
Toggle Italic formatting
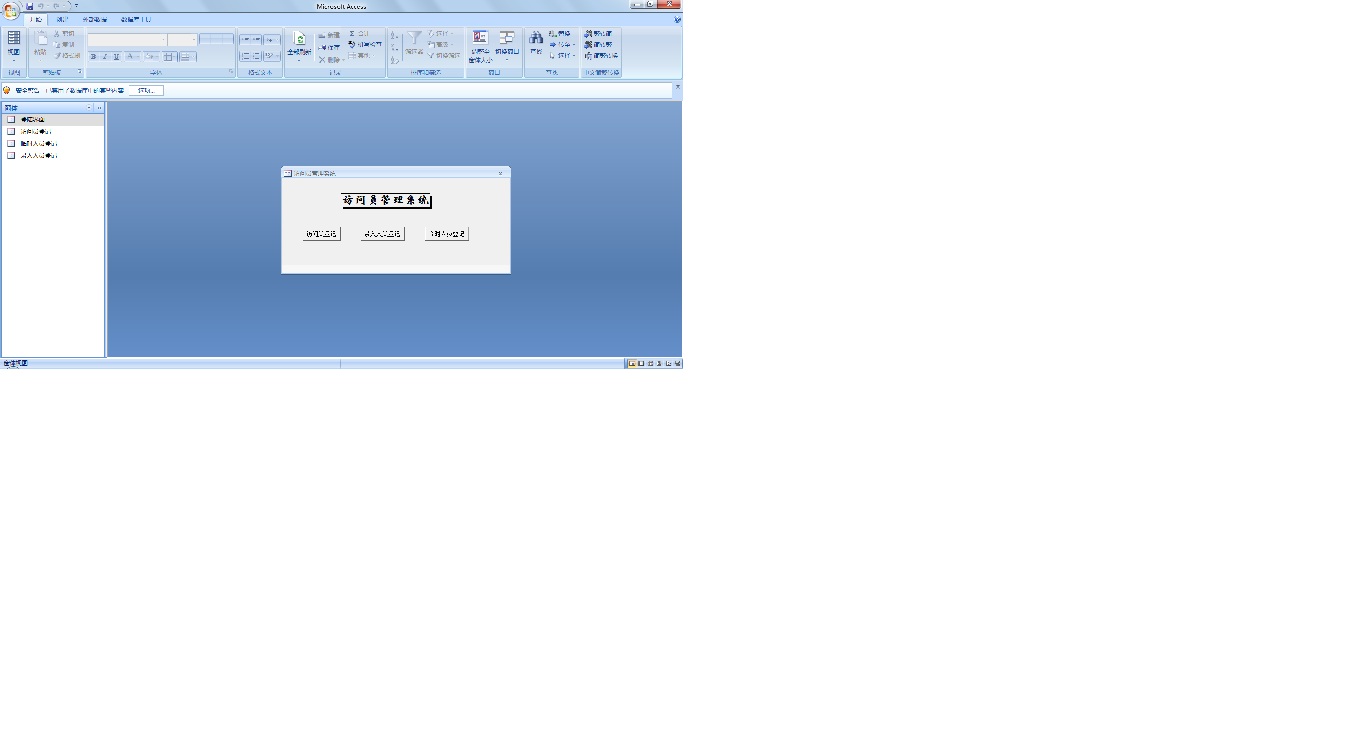[x=104, y=56]
